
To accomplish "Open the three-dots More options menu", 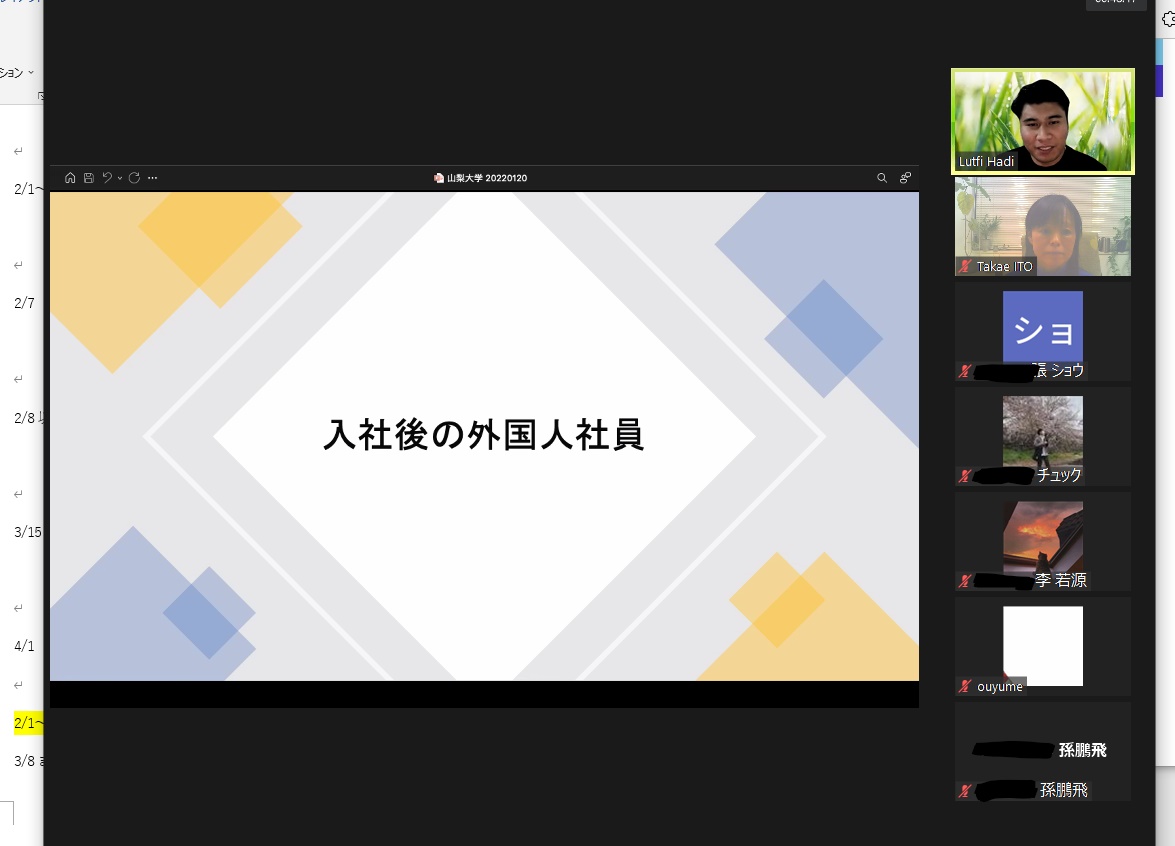I will tap(152, 178).
